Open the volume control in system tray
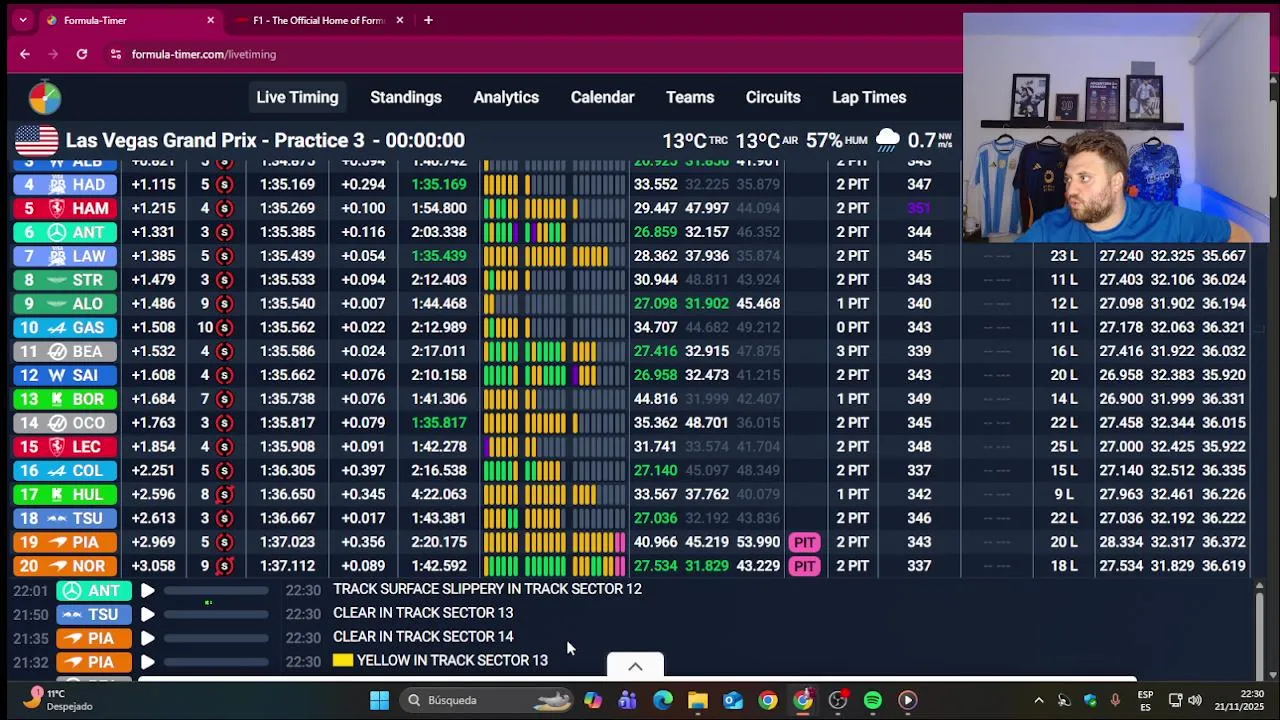 click(x=1194, y=700)
